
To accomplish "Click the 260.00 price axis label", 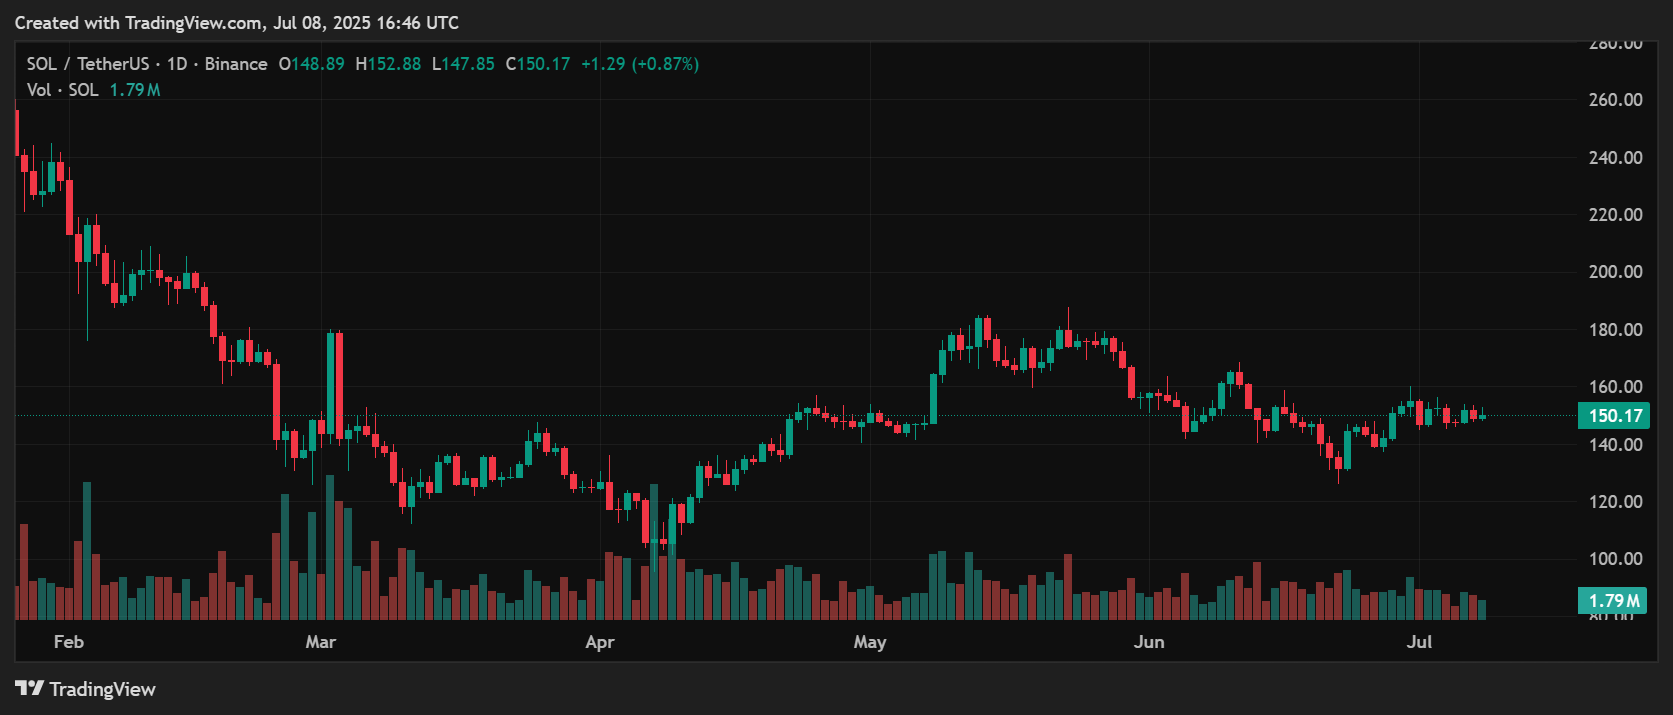I will (1615, 100).
